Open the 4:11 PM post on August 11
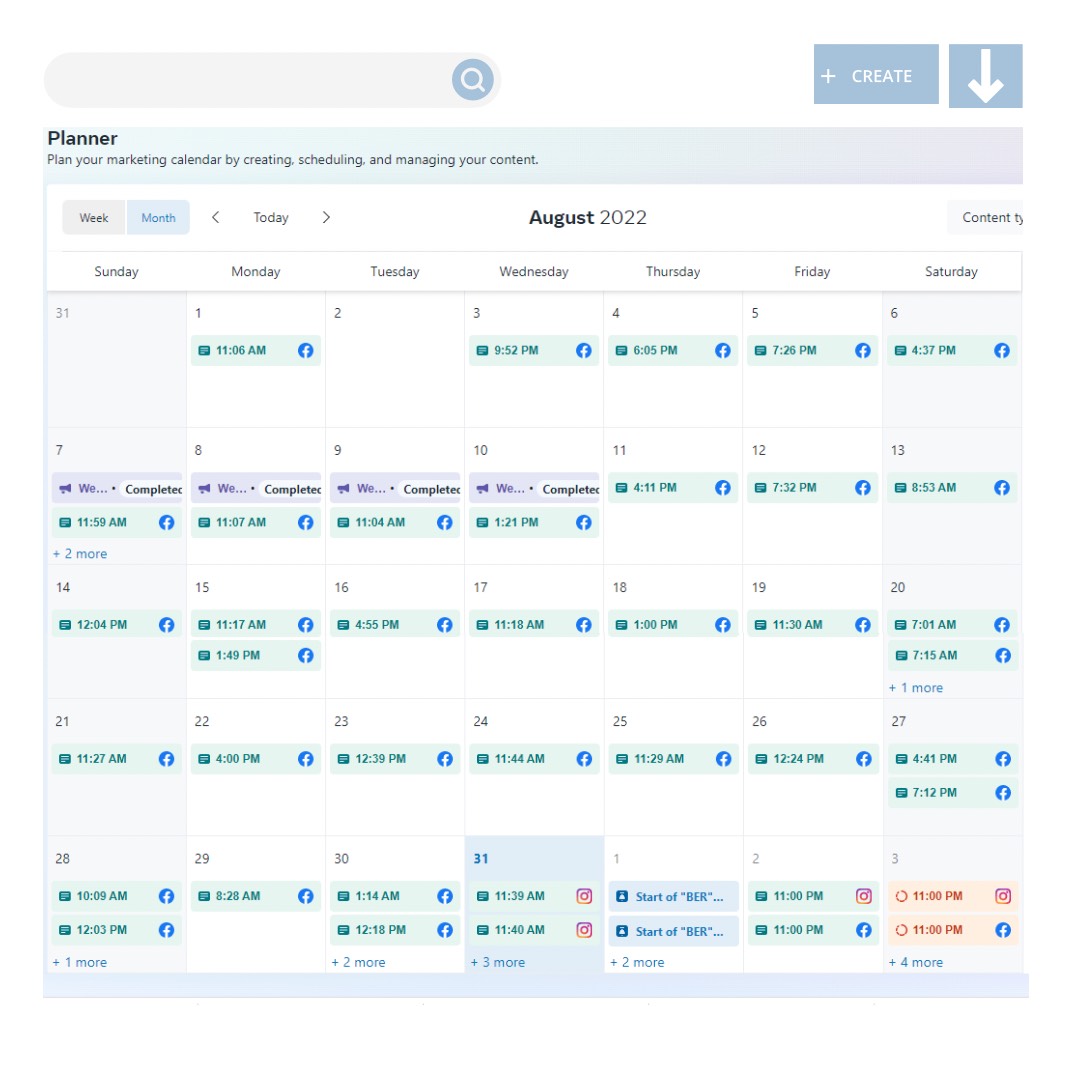The width and height of the screenshot is (1080, 1080). coord(673,488)
